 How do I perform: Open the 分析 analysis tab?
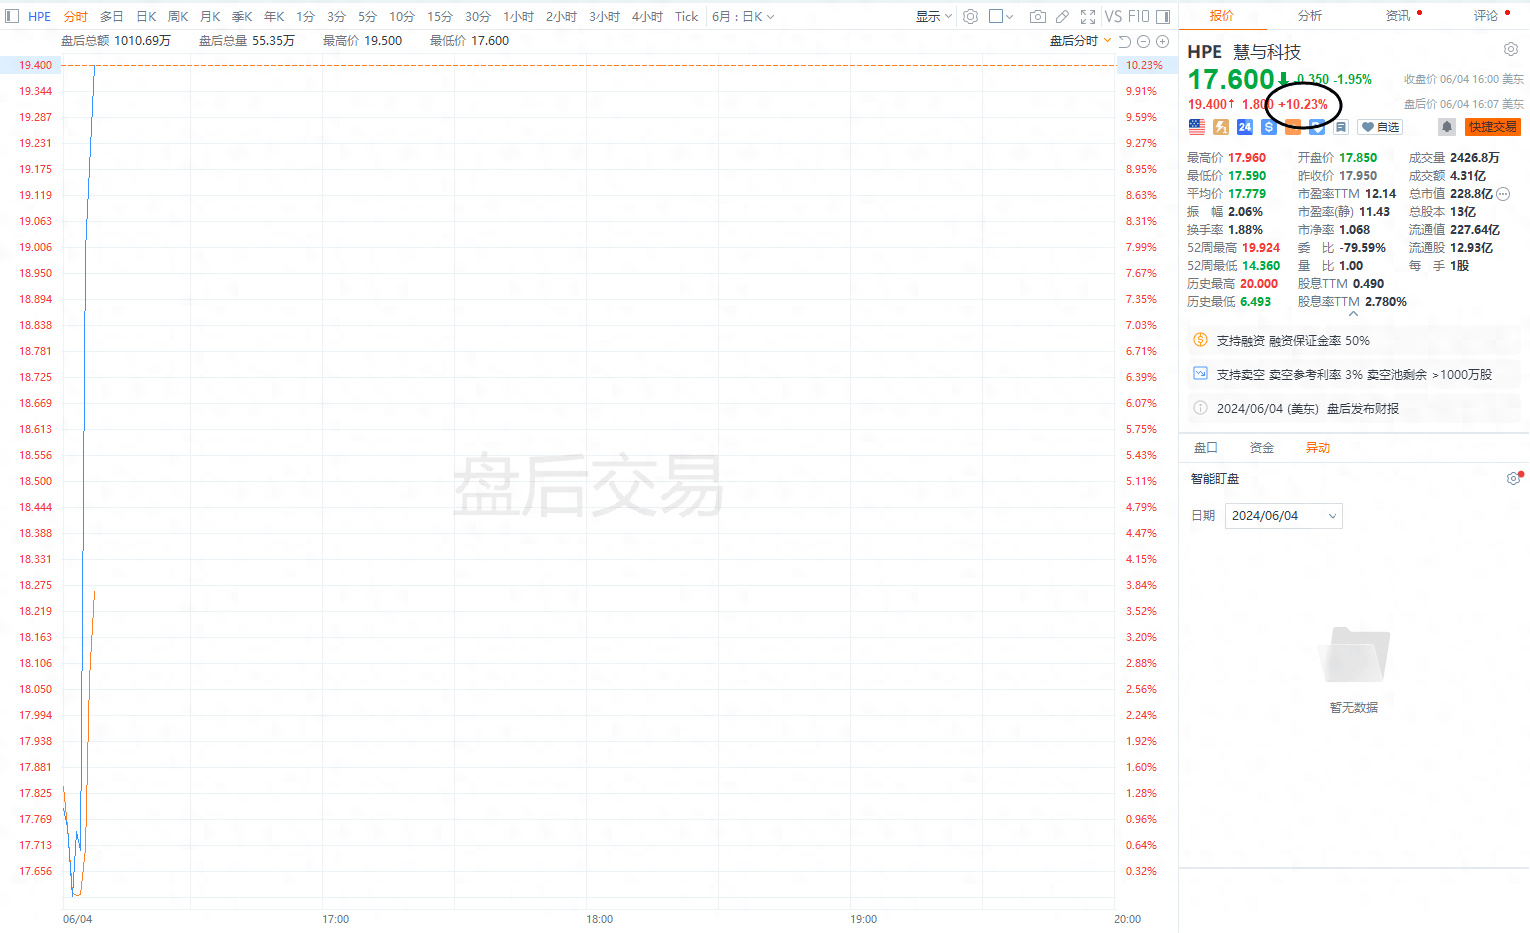coord(1310,15)
